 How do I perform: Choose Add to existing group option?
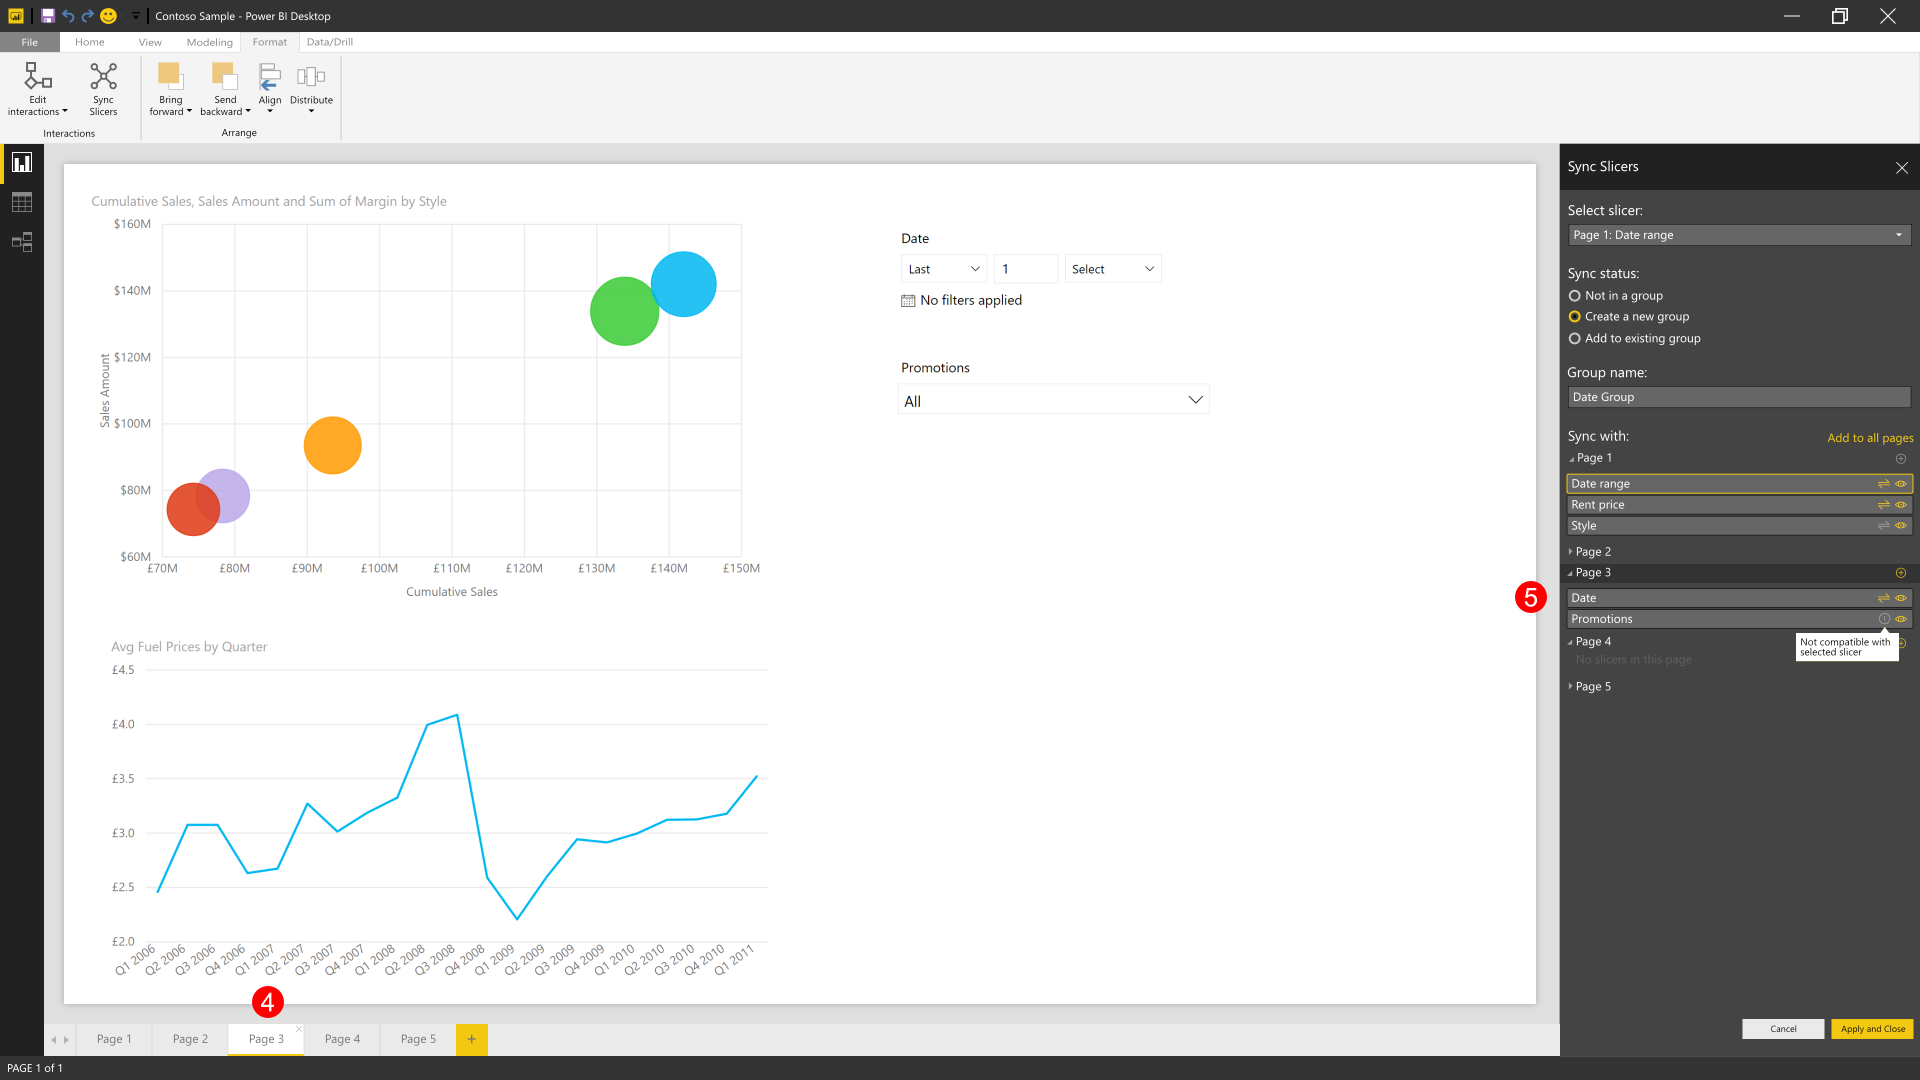[x=1575, y=339]
